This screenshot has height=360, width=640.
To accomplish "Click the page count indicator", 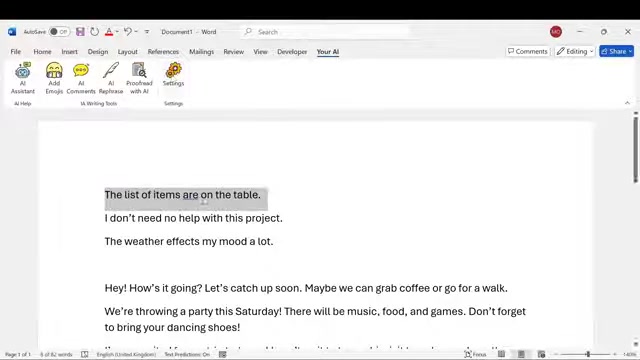I will 18,354.
